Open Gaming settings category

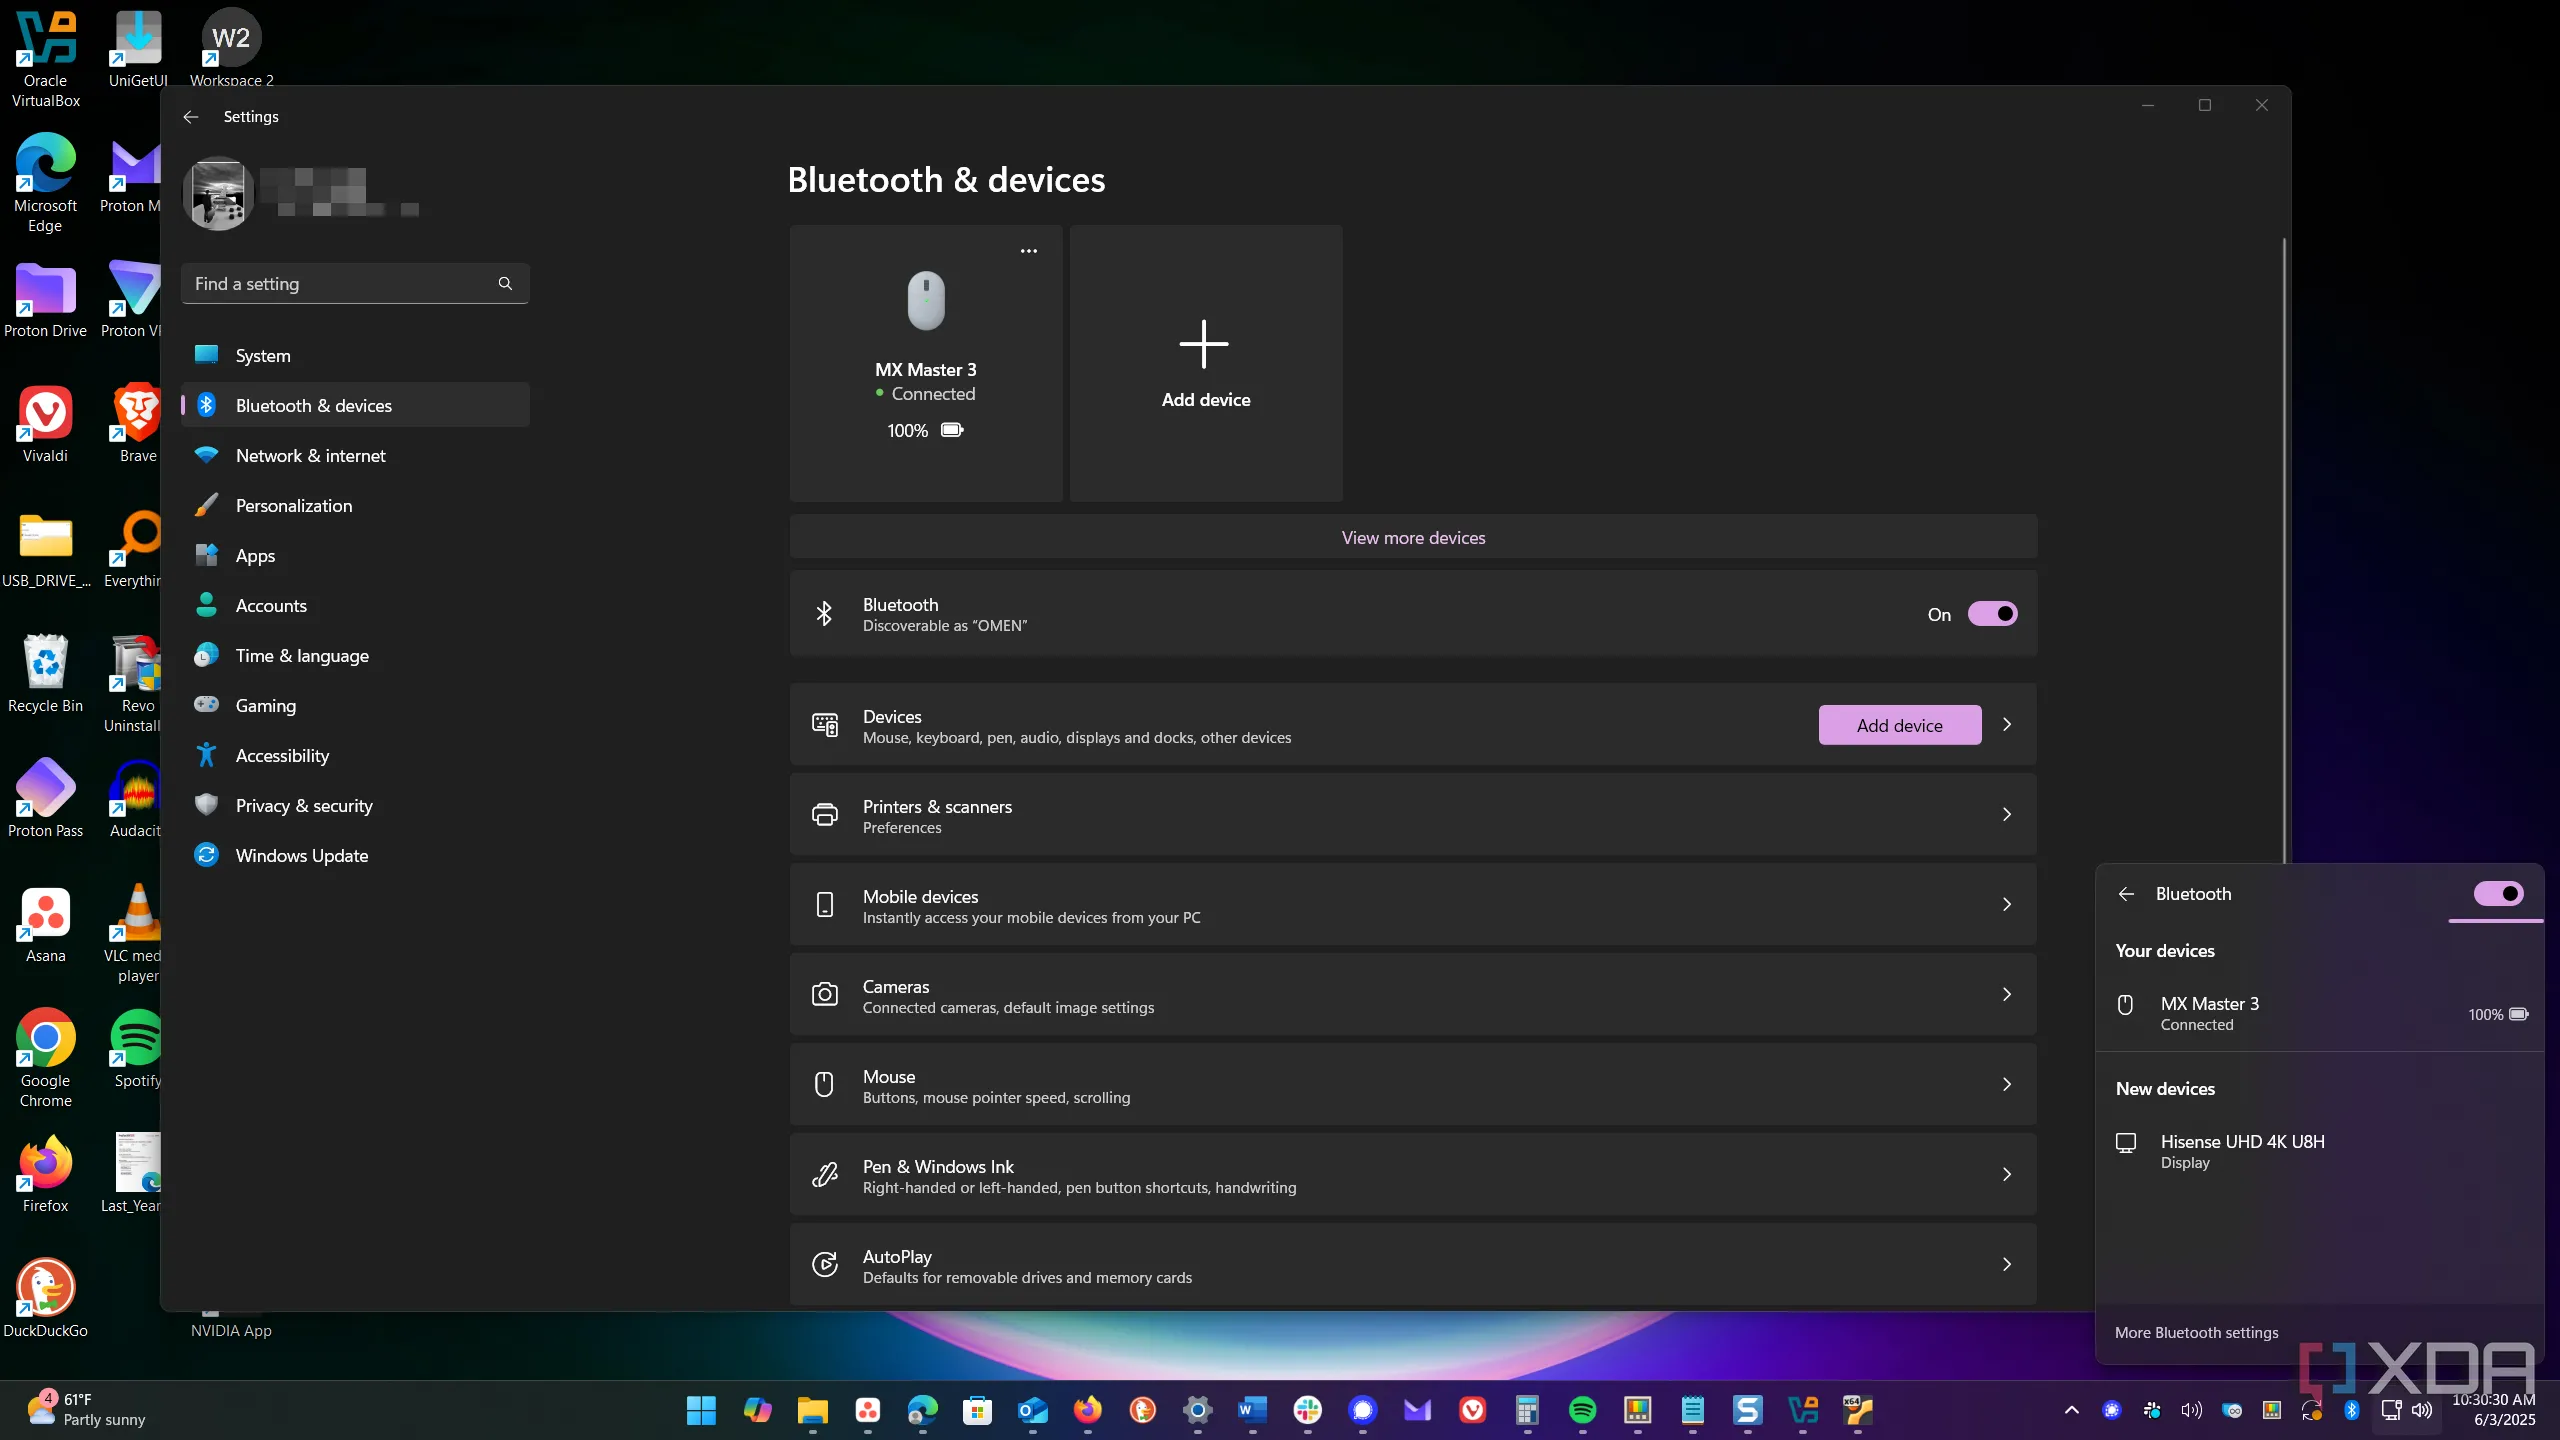tap(355, 705)
